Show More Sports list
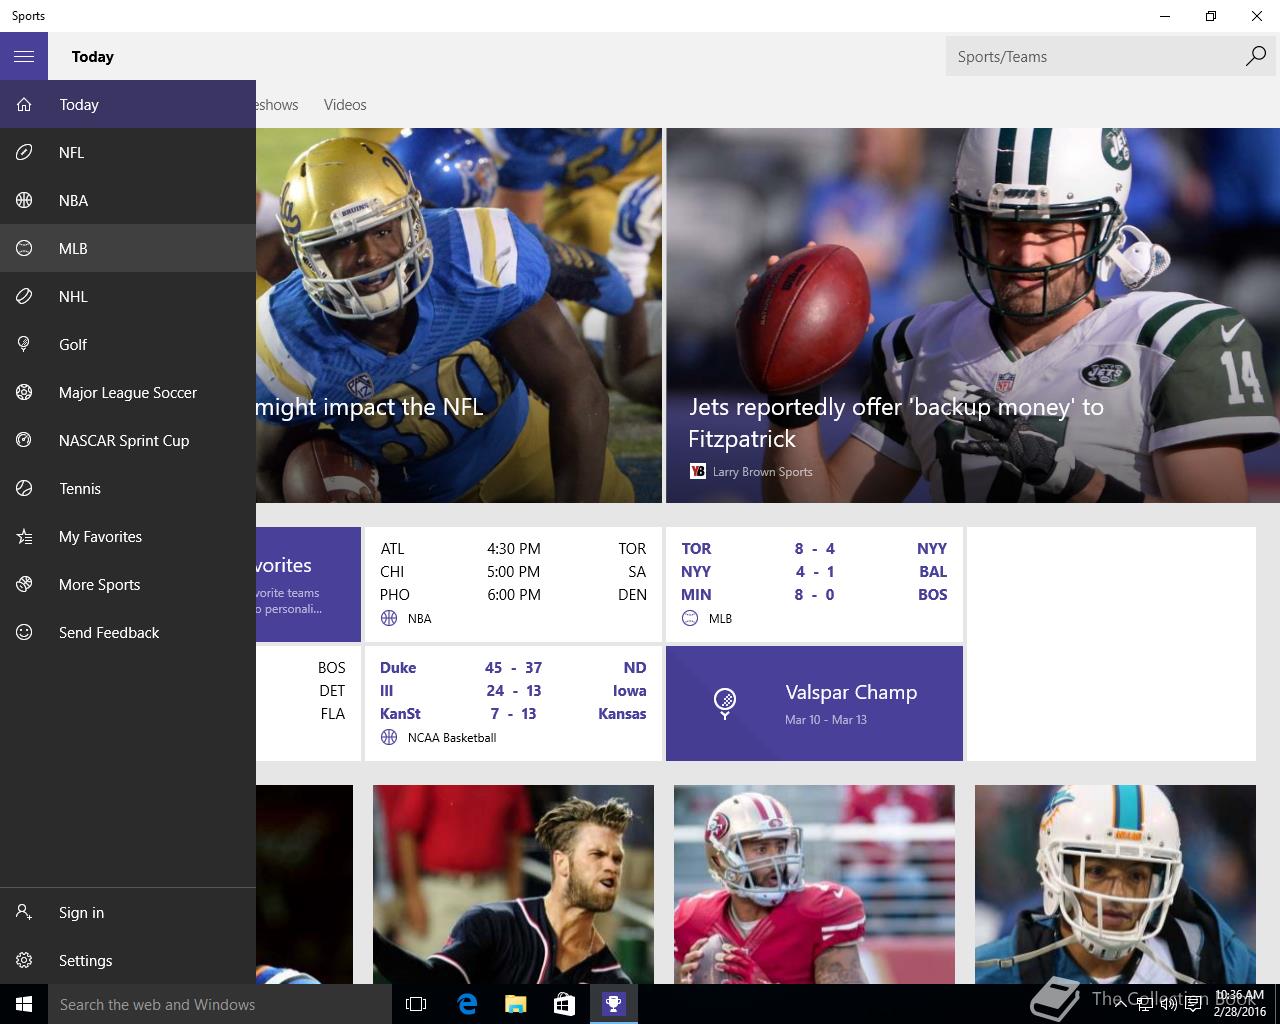 (x=128, y=584)
